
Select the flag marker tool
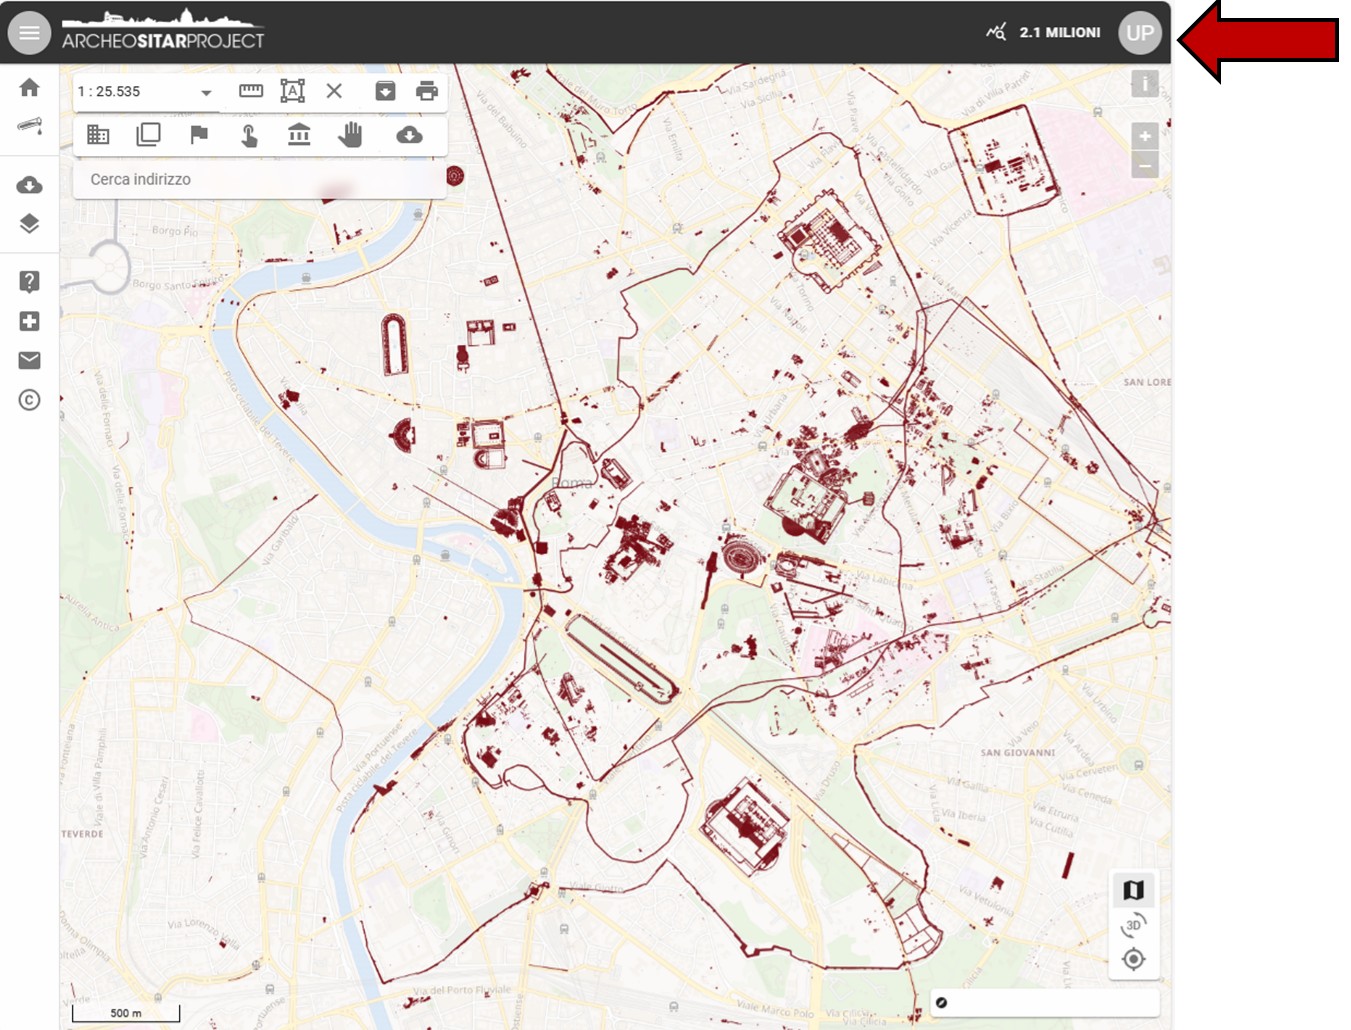tap(199, 134)
